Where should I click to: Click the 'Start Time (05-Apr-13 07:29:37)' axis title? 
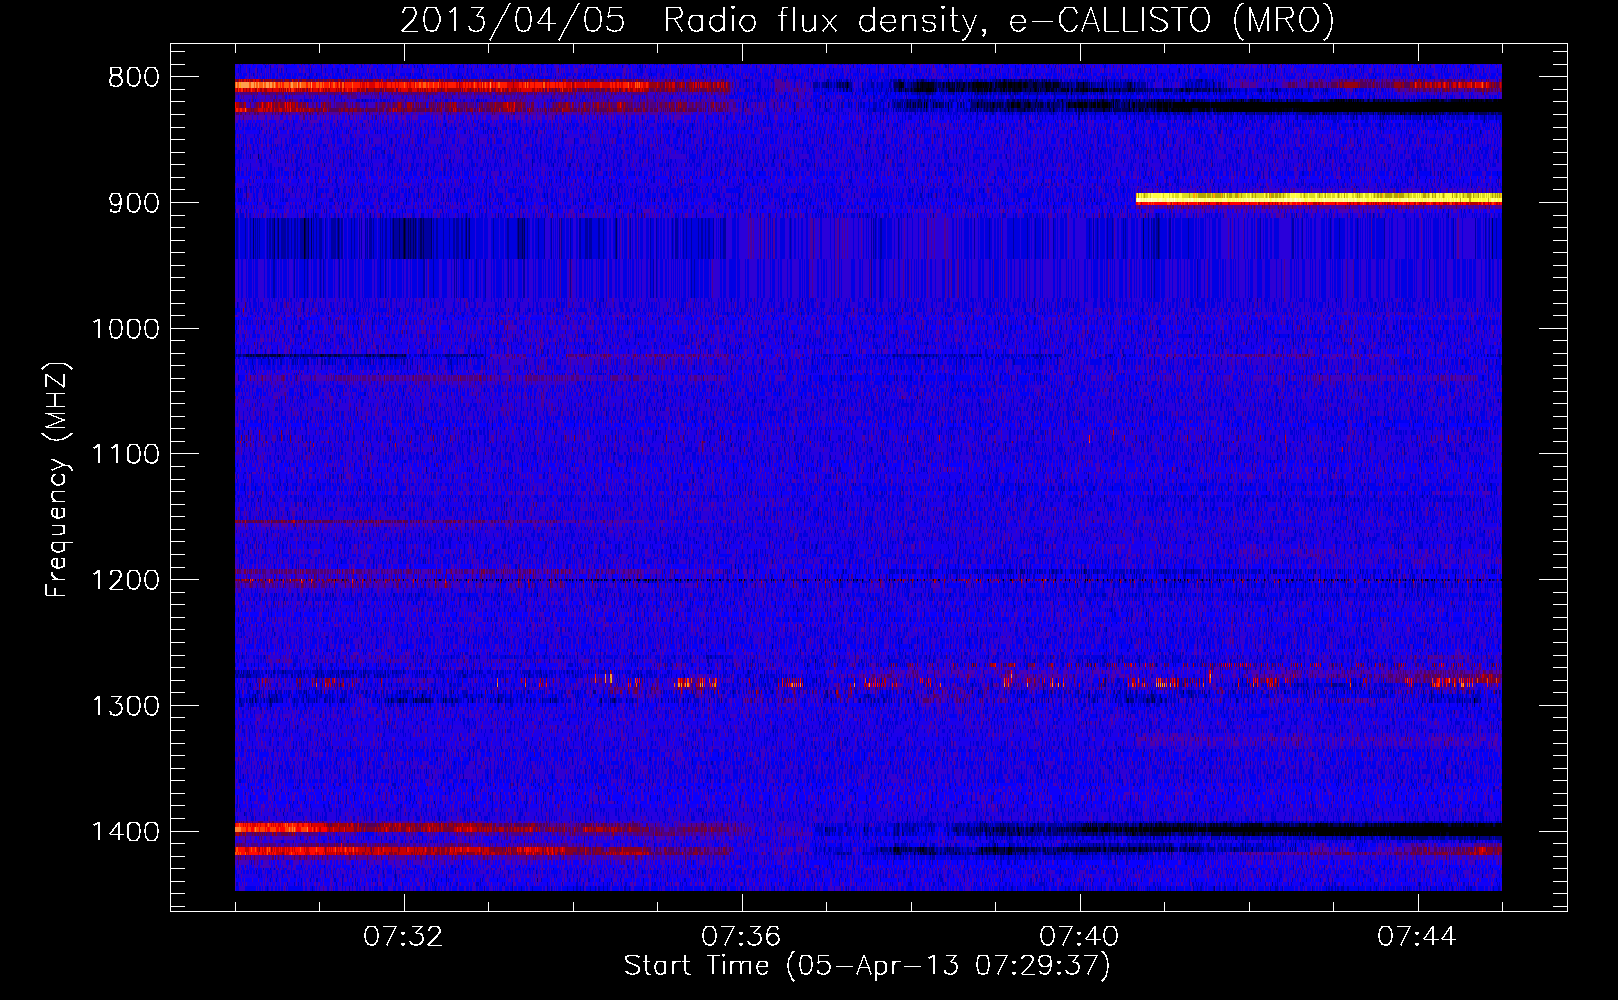click(x=868, y=966)
